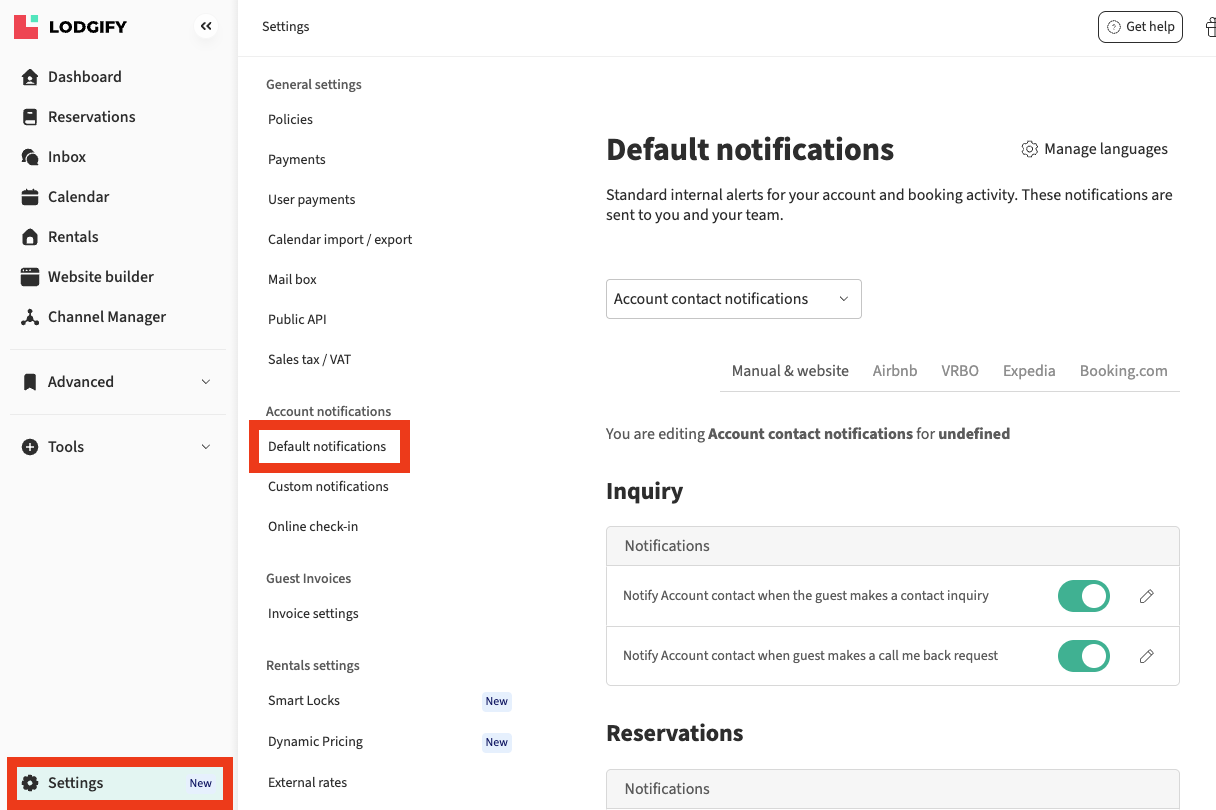
Task: Open Custom notifications settings
Action: tap(328, 486)
